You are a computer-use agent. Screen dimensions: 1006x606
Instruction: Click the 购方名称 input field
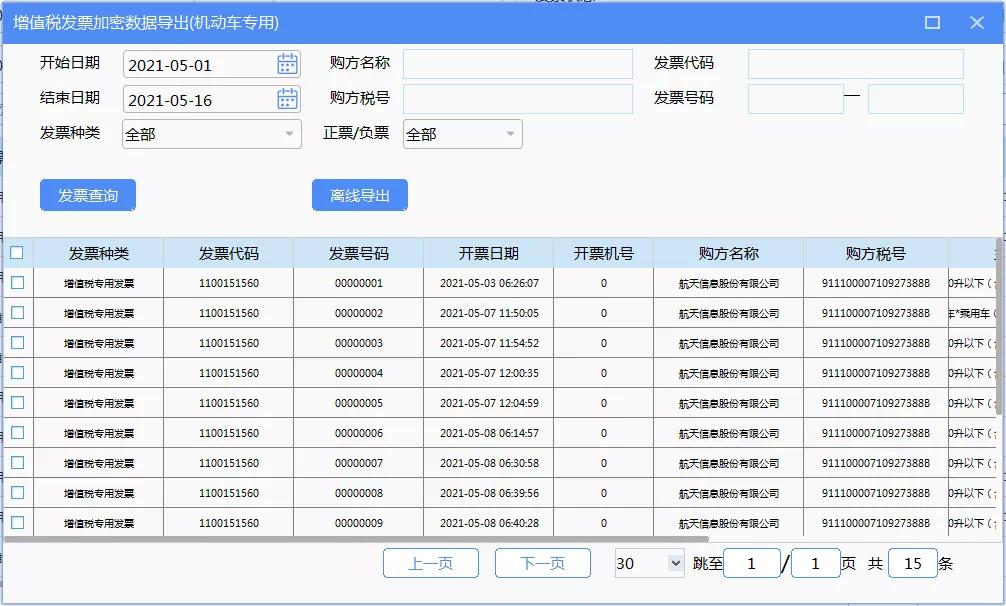coord(515,62)
